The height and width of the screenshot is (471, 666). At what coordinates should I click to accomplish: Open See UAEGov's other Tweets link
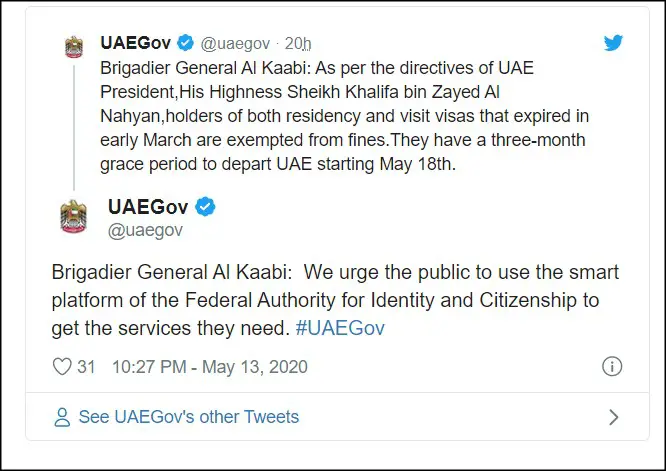[x=189, y=417]
